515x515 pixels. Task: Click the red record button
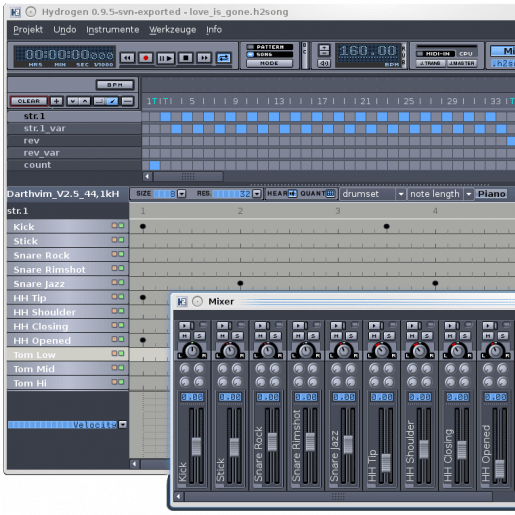(146, 58)
